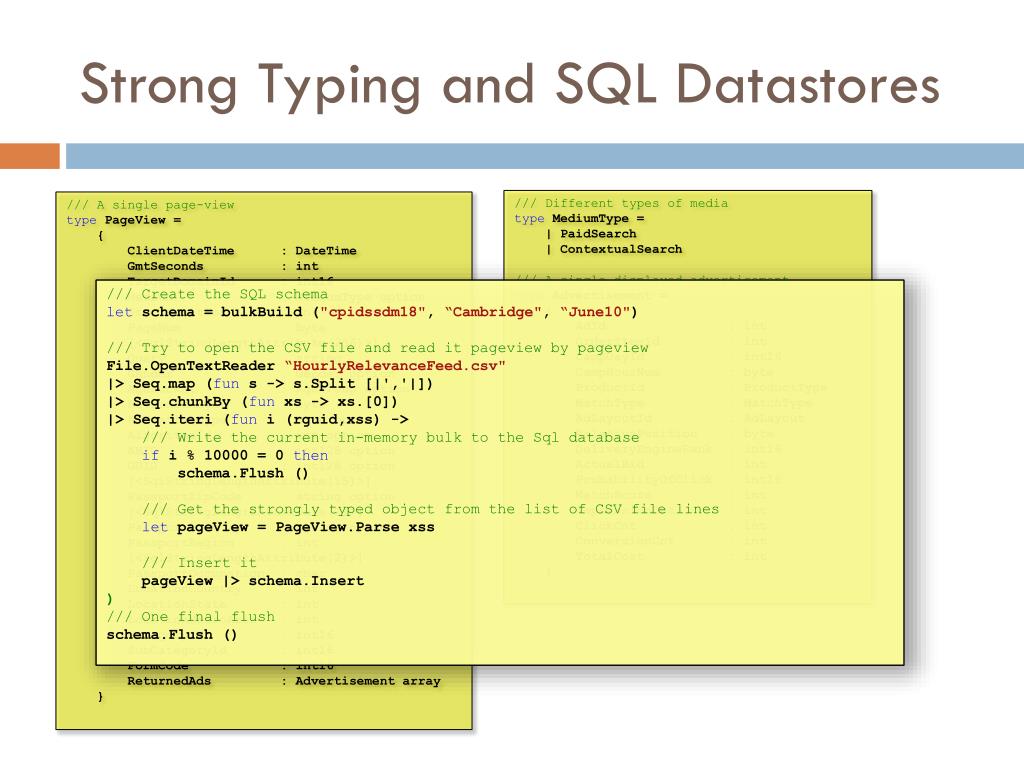Select the comment "/// Get the strongly typed object"
This screenshot has width=1024, height=768.
[430, 509]
